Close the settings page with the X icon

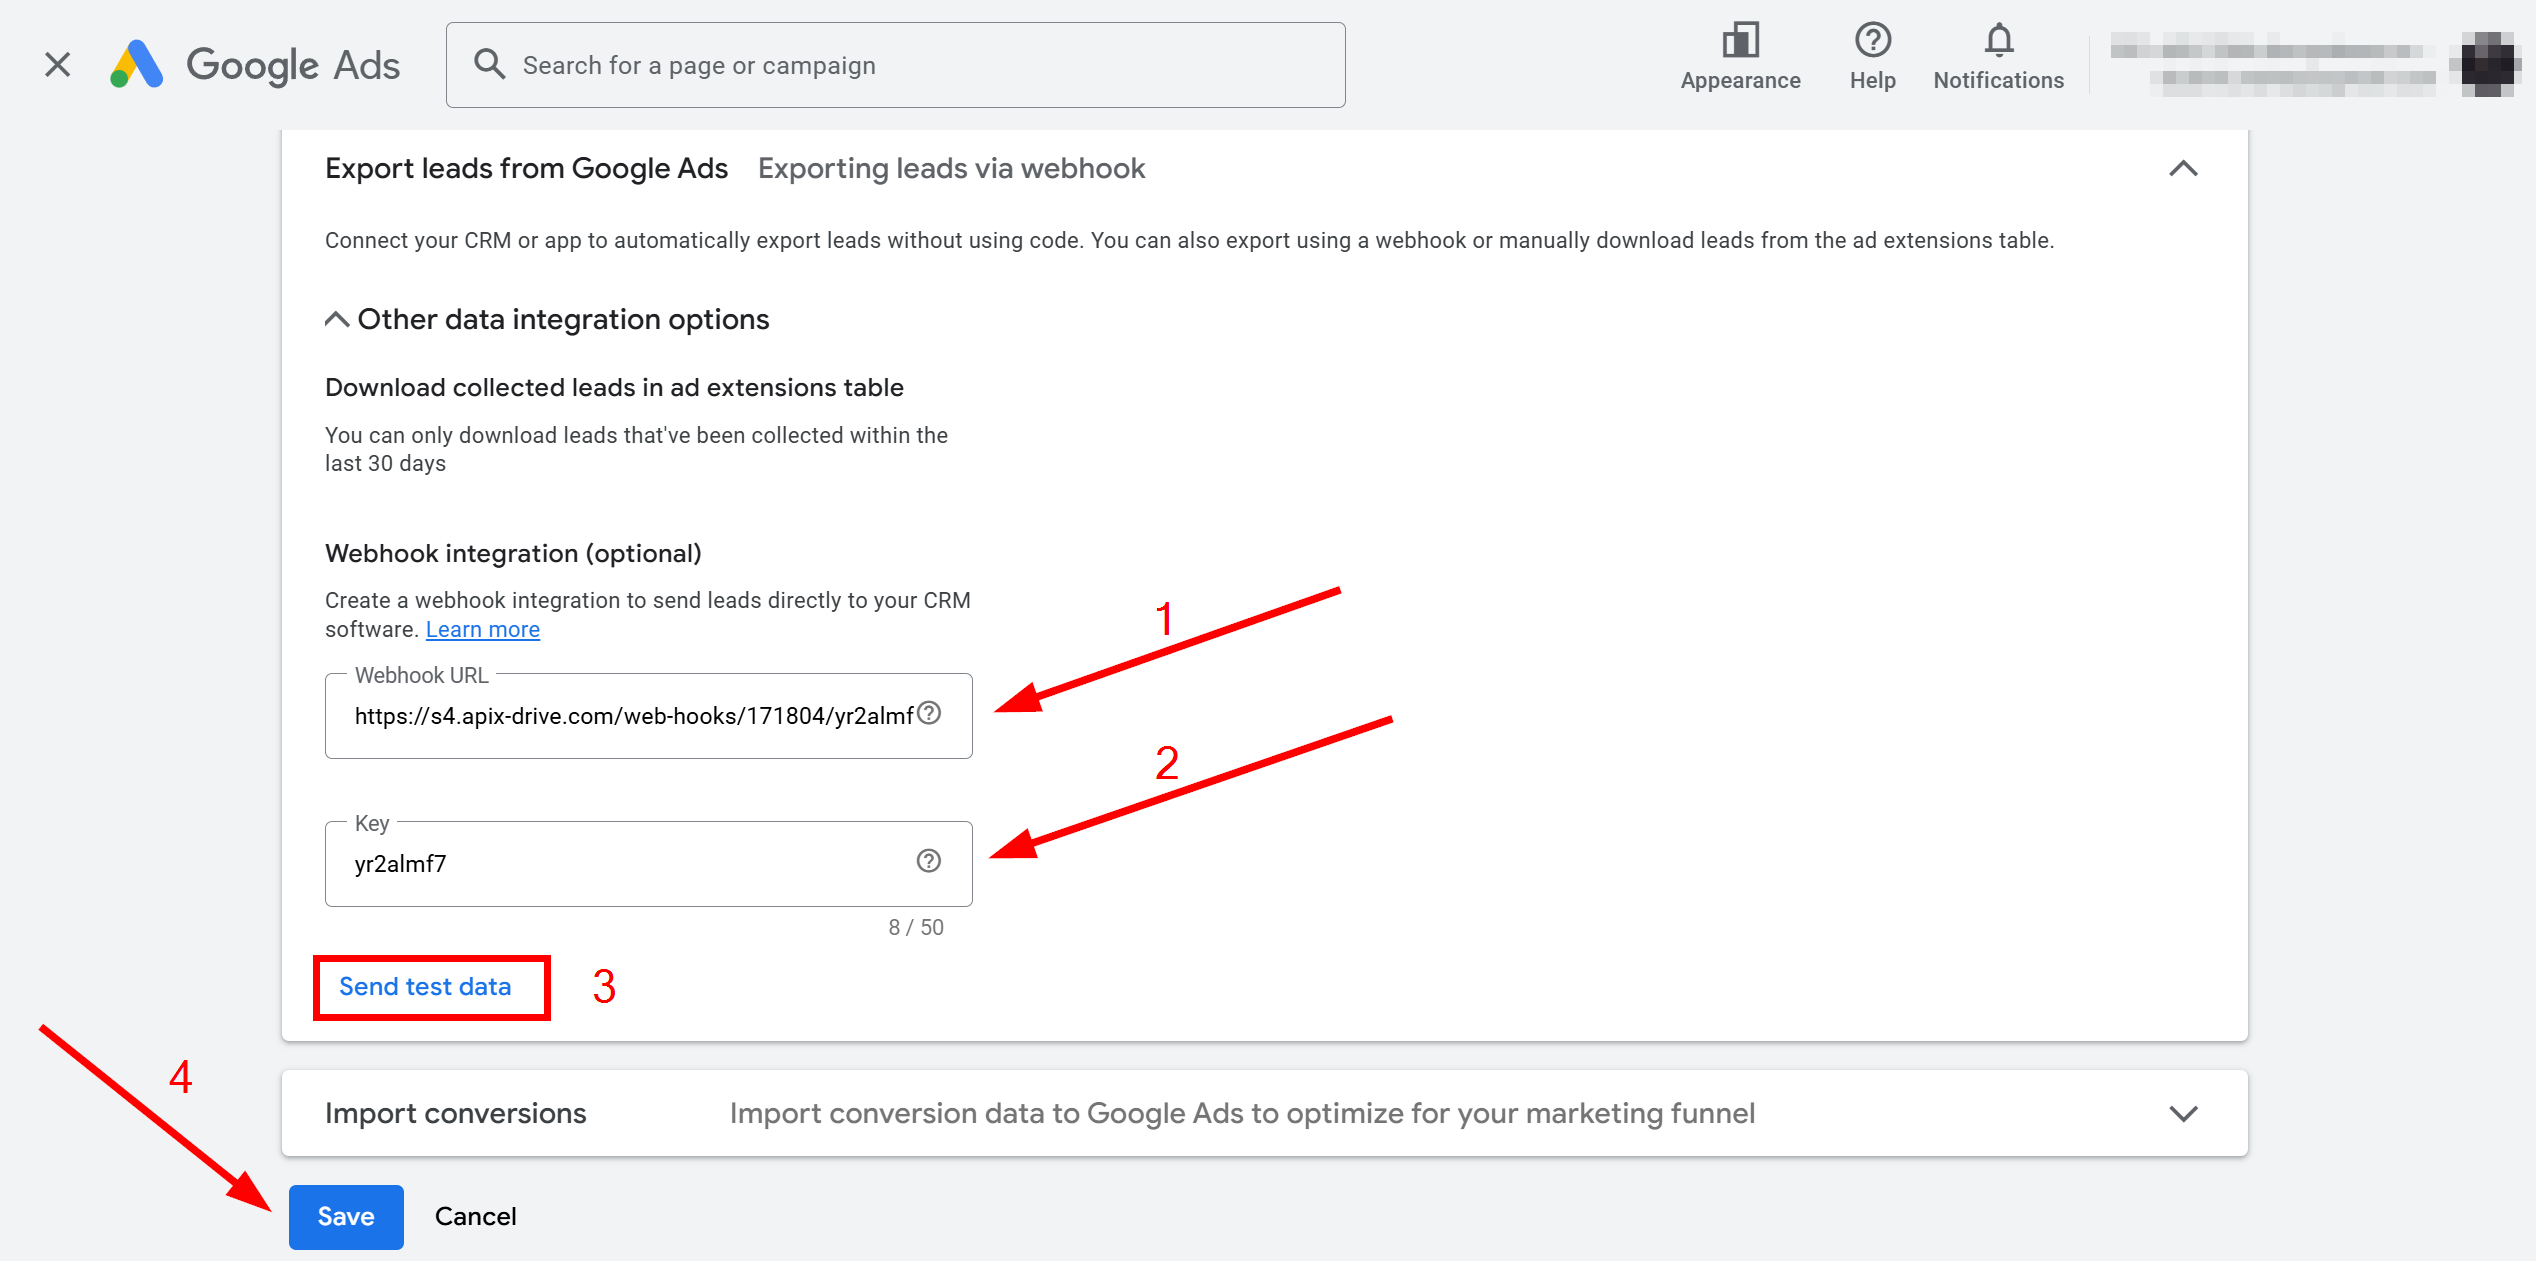(x=58, y=65)
